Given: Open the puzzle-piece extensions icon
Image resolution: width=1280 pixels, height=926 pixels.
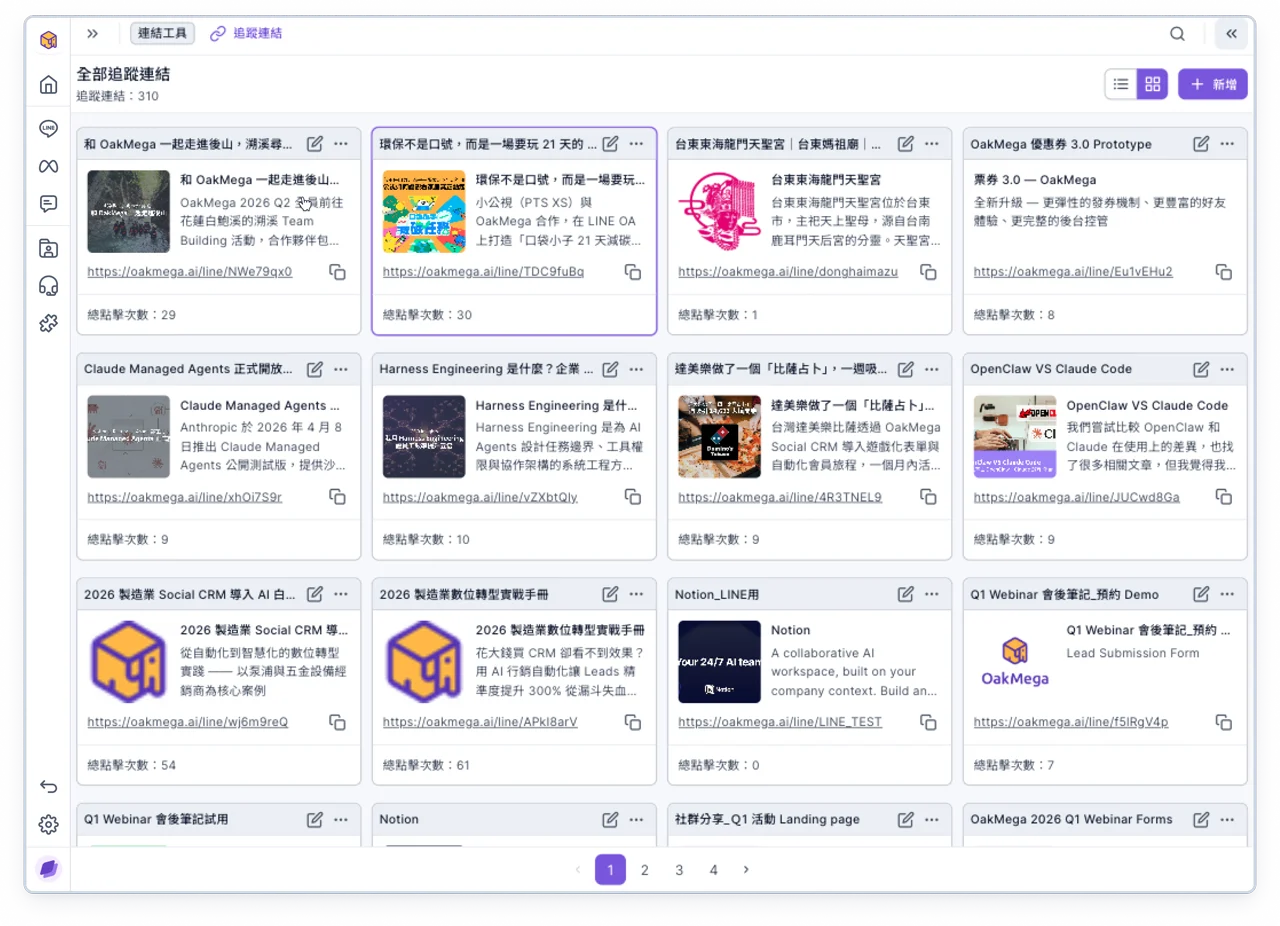Looking at the screenshot, I should pos(48,323).
